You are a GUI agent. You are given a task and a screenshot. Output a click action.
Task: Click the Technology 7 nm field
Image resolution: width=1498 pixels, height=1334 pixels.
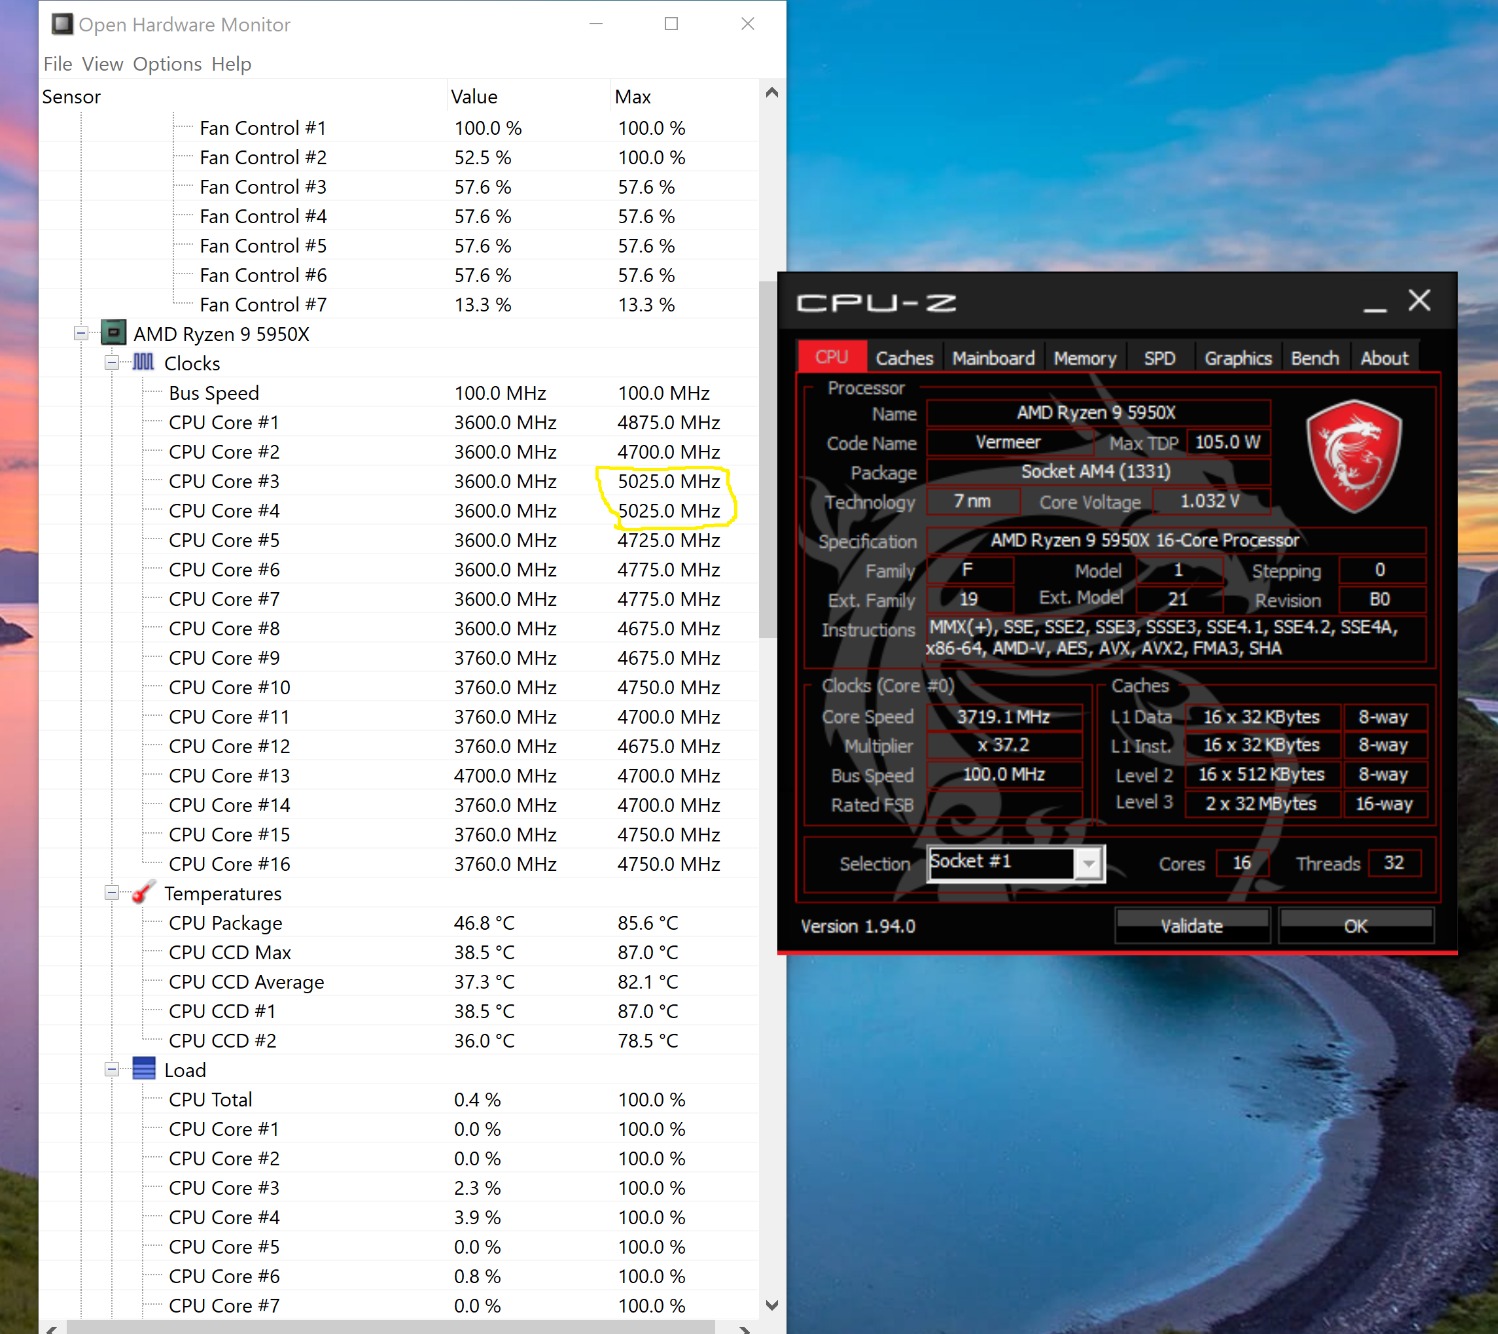(973, 501)
